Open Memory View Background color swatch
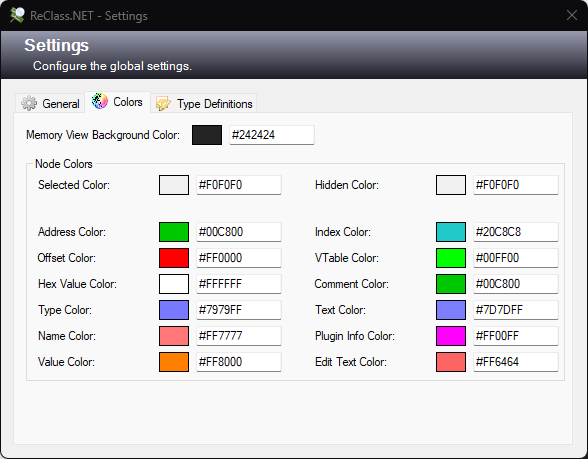Viewport: 588px width, 459px height. coord(207,135)
